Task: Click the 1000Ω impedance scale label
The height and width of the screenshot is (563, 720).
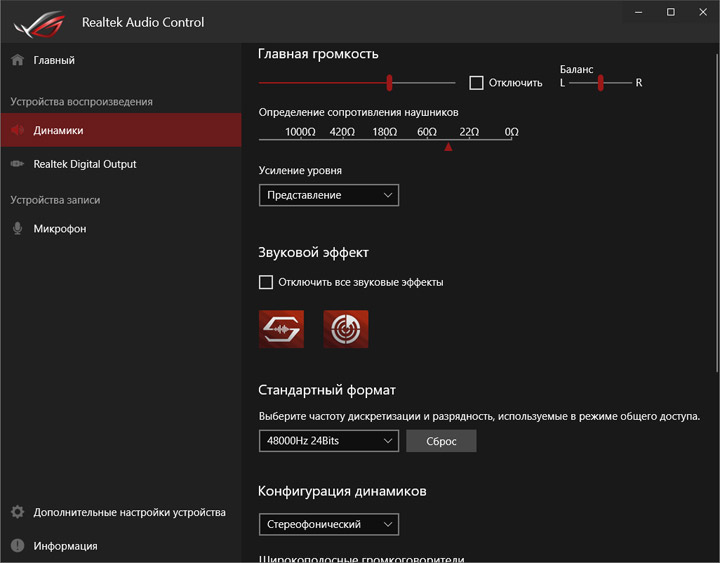Action: click(300, 132)
